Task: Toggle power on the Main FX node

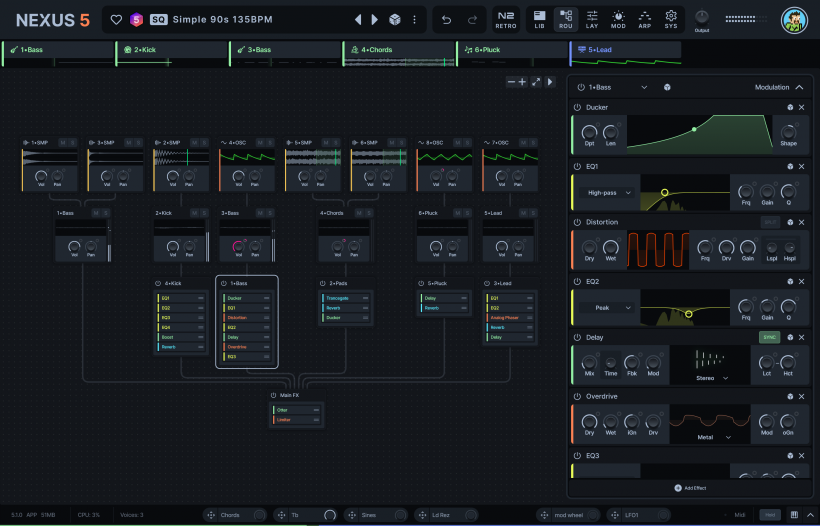Action: coord(273,395)
